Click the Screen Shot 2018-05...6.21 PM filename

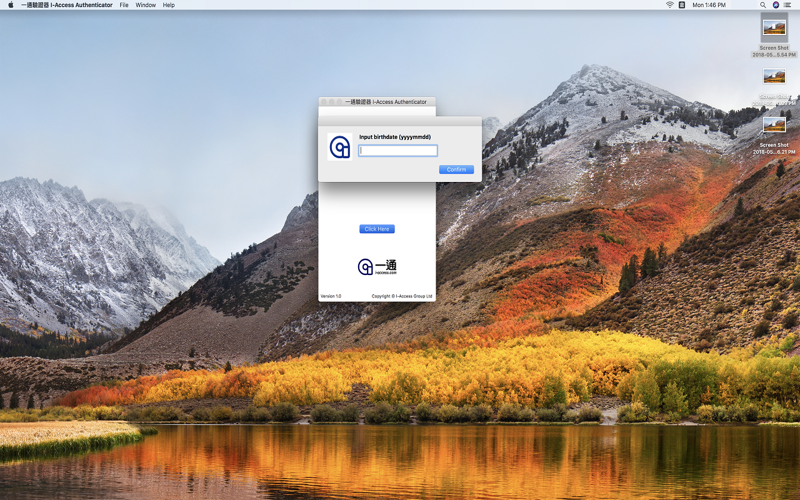click(x=774, y=148)
